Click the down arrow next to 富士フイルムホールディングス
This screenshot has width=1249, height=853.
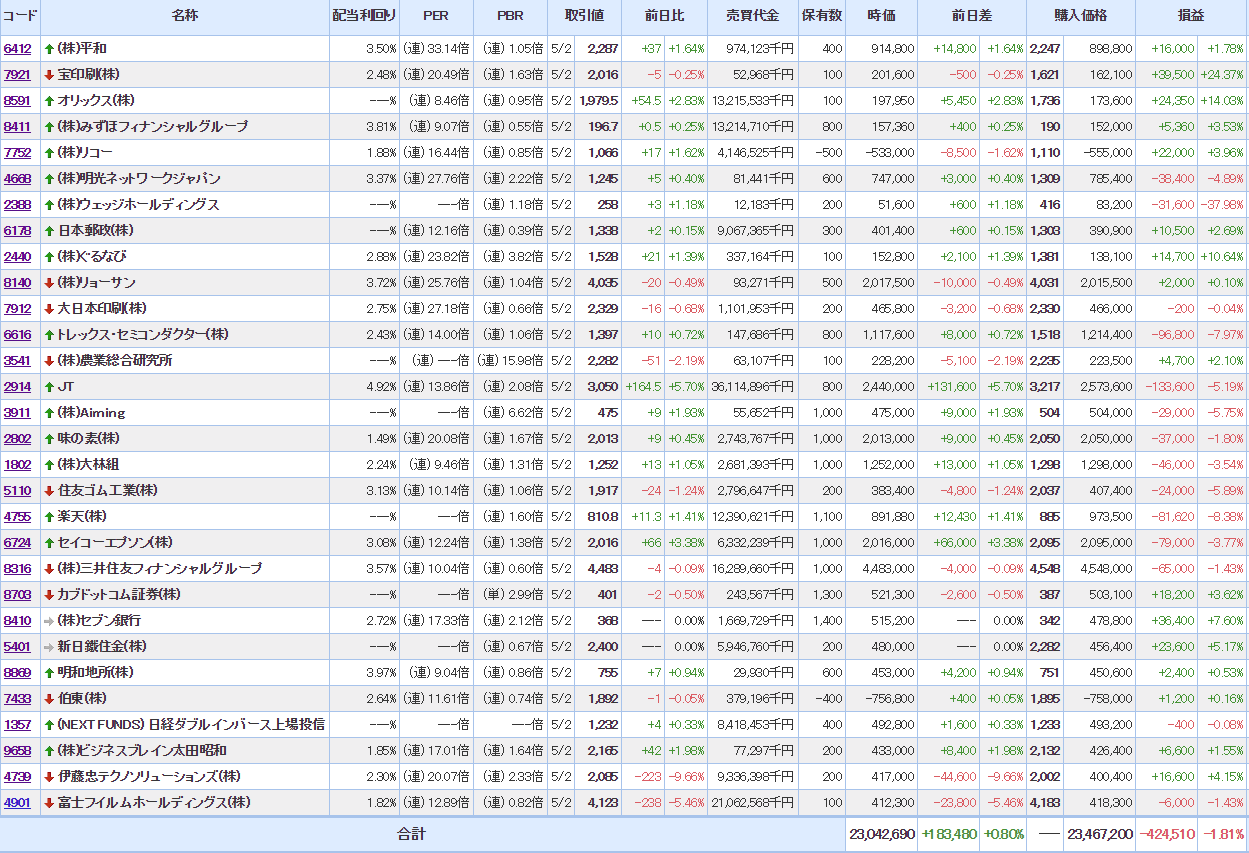(49, 803)
